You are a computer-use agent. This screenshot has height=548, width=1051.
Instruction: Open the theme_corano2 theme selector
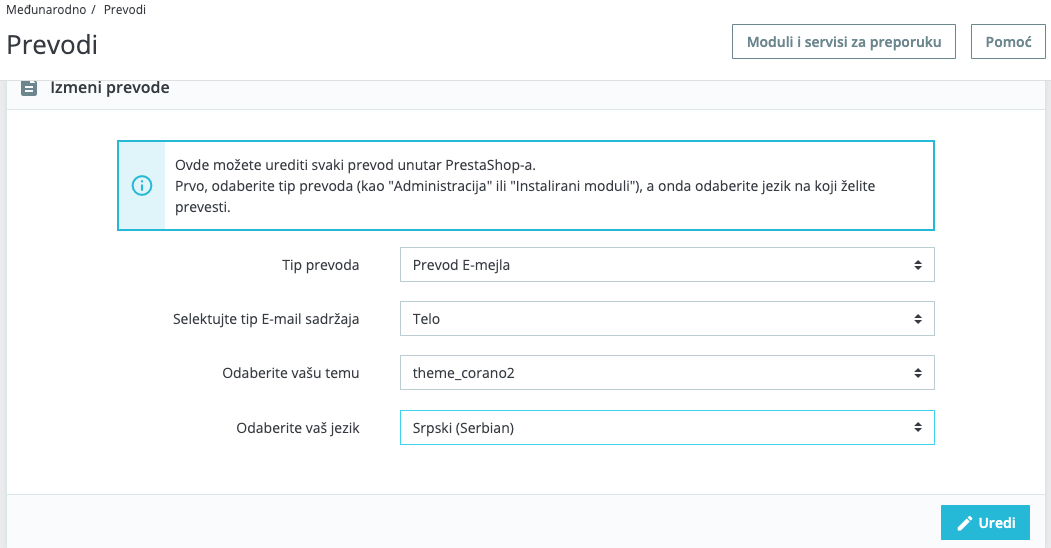coord(666,373)
